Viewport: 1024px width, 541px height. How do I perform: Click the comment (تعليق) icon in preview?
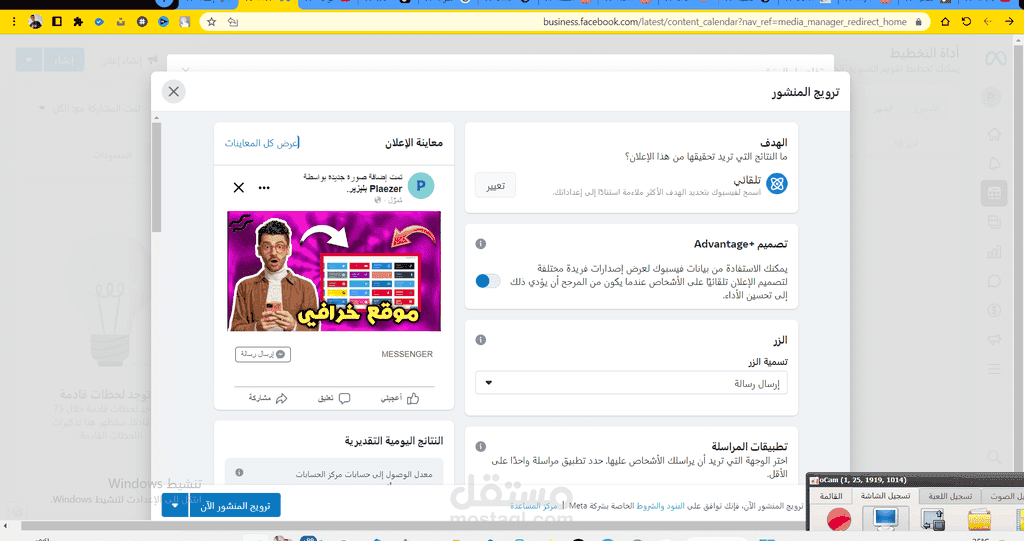(x=344, y=399)
